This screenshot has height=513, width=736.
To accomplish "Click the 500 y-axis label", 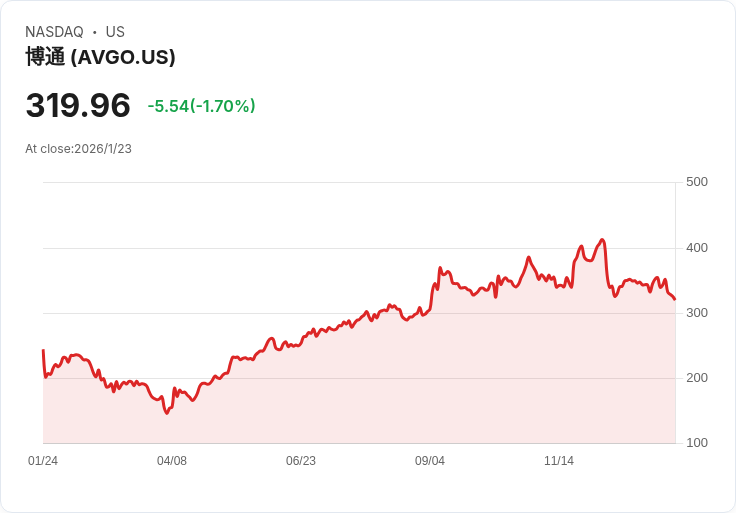I will (x=697, y=182).
